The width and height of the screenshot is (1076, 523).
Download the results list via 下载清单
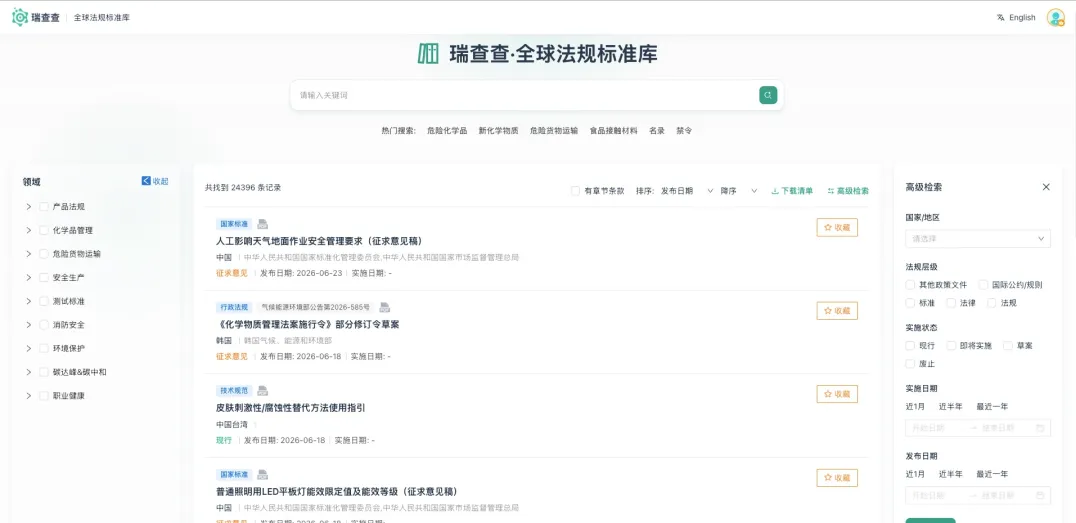click(x=792, y=191)
